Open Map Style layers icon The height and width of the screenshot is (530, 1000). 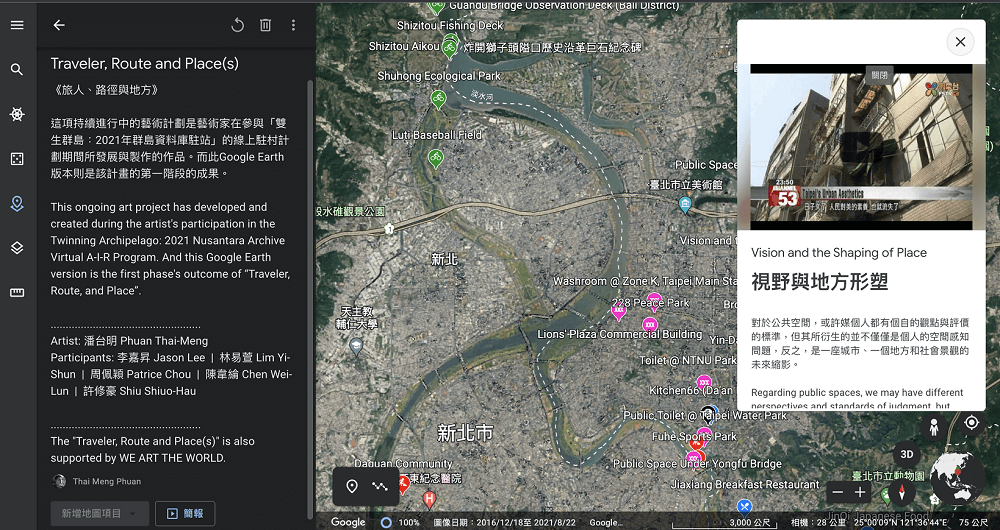17,248
